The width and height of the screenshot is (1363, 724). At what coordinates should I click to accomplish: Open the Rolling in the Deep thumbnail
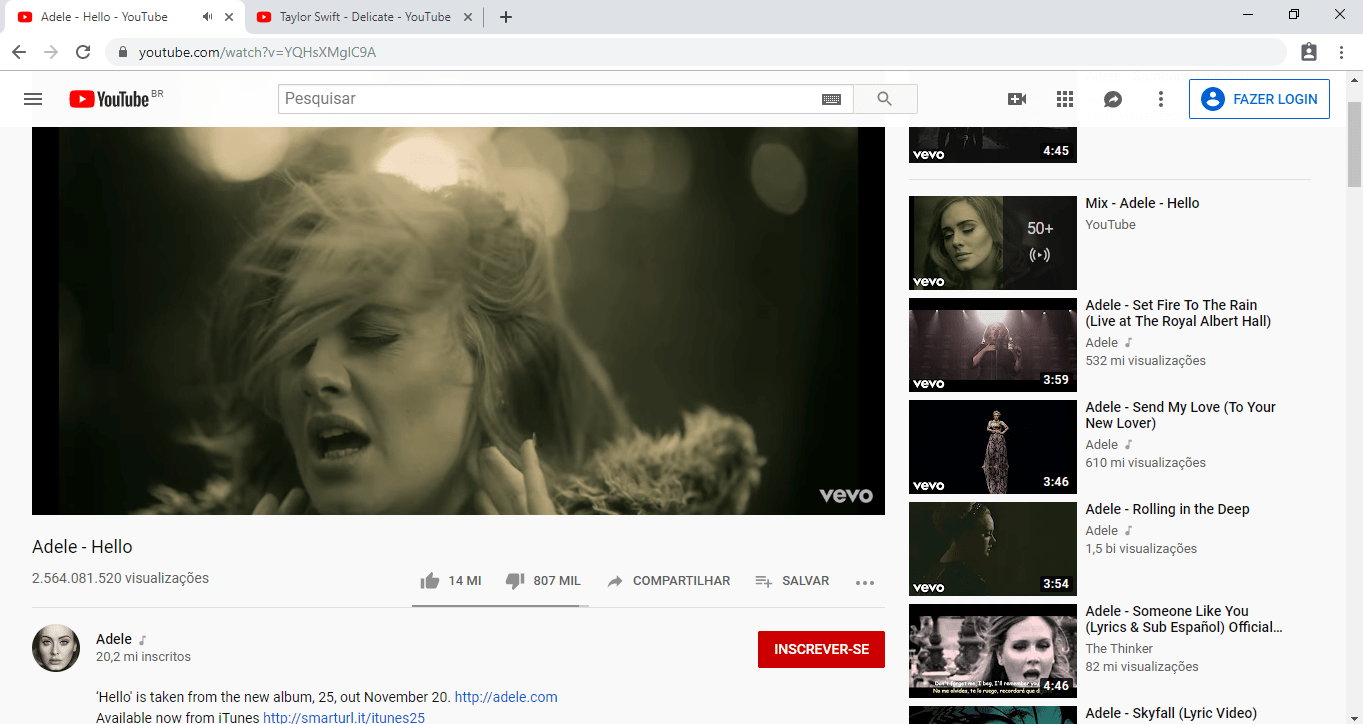point(992,548)
